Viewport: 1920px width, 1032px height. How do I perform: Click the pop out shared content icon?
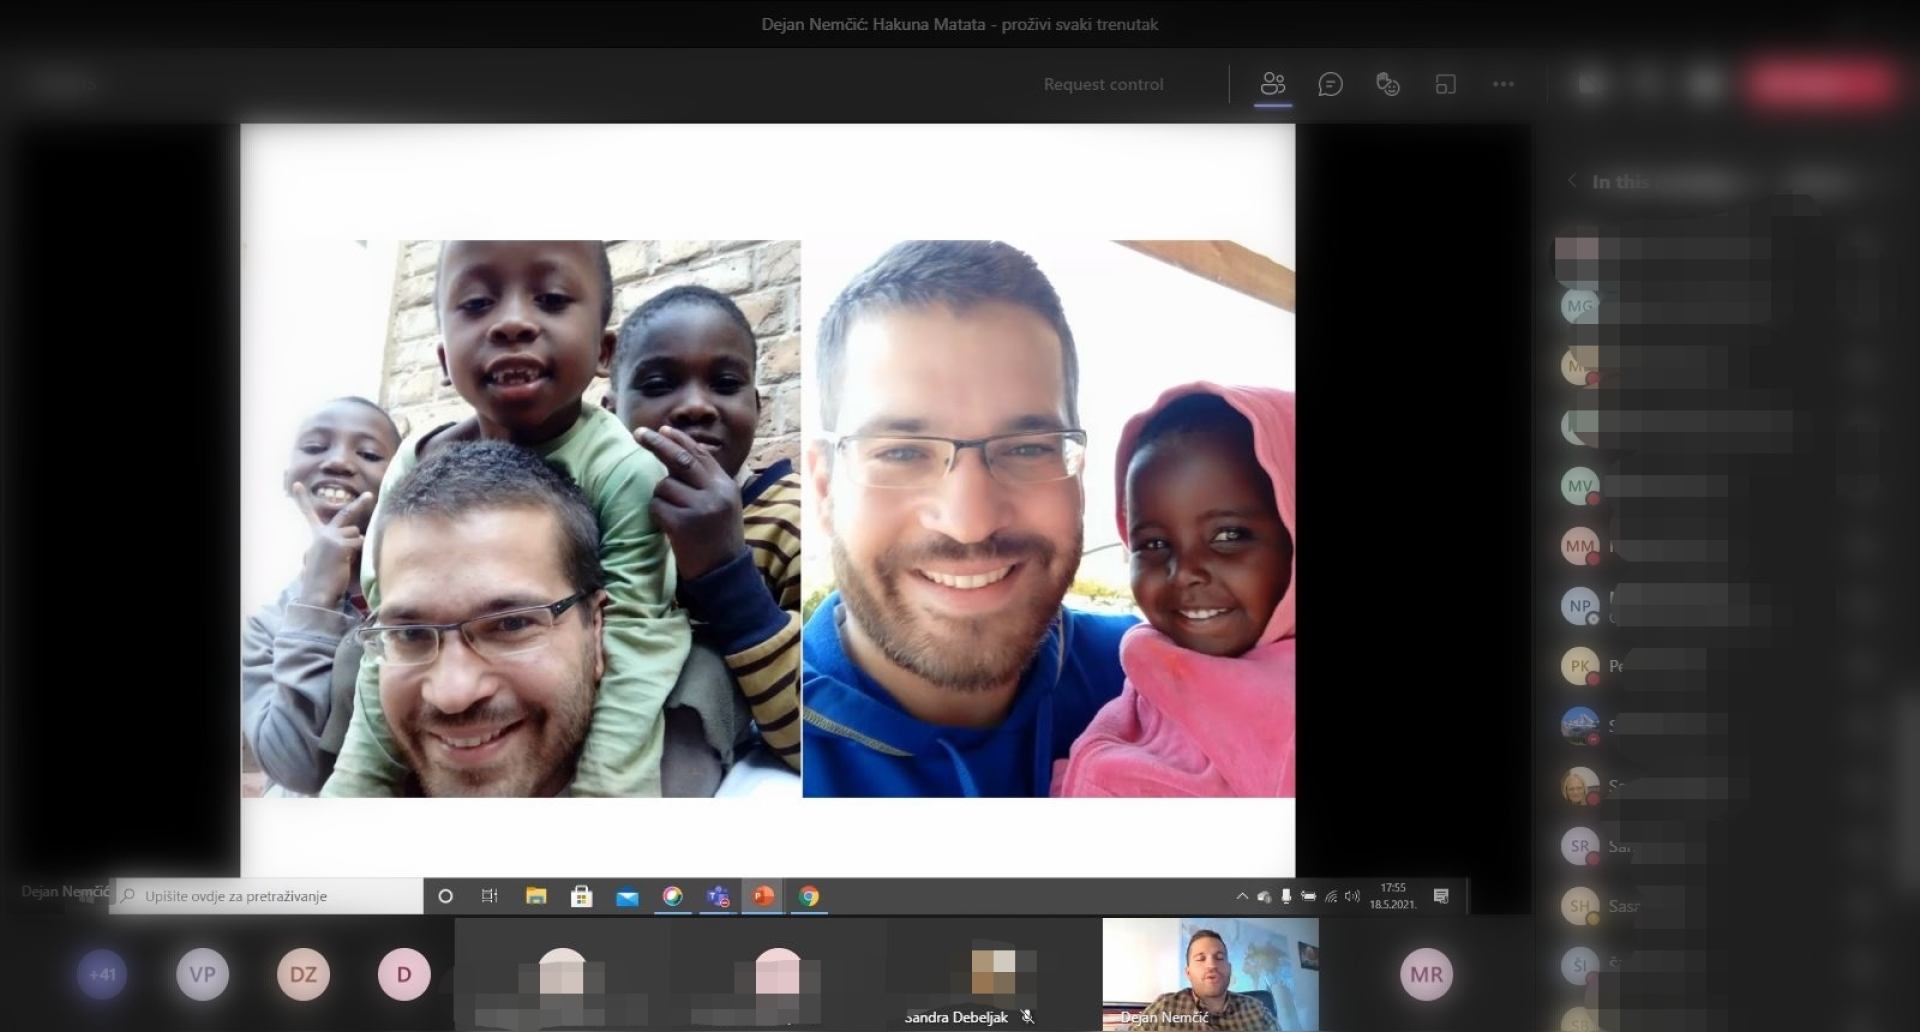(x=1445, y=84)
